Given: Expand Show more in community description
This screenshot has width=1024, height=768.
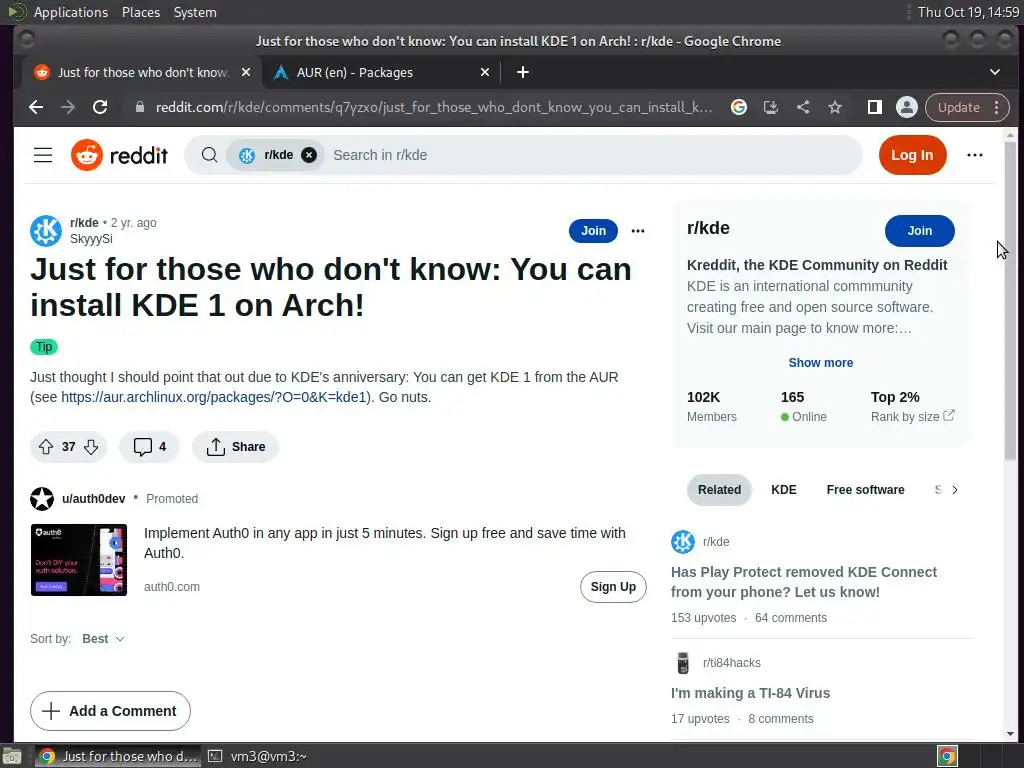Looking at the screenshot, I should [820, 362].
